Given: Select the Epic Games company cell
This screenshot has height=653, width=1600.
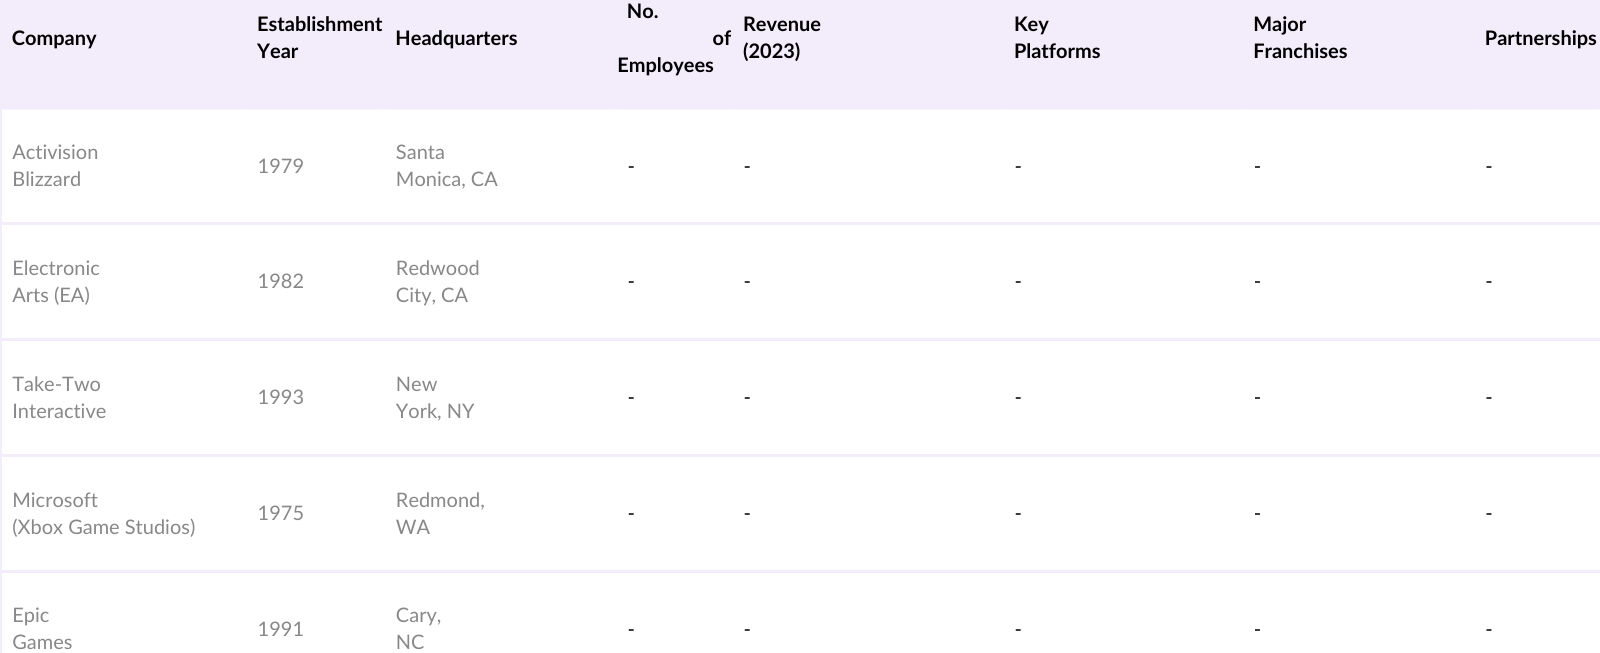Looking at the screenshot, I should [42, 629].
